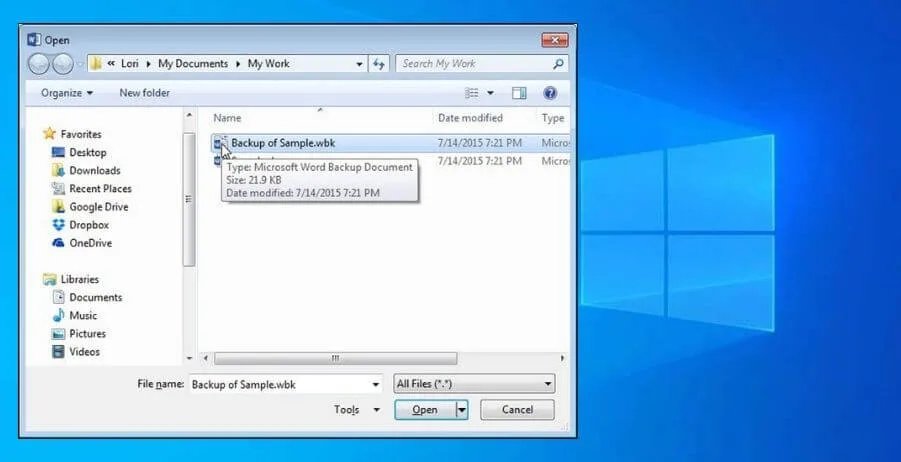This screenshot has height=462, width=901.
Task: Select the Backup of Sample.wbk file
Action: click(391, 143)
